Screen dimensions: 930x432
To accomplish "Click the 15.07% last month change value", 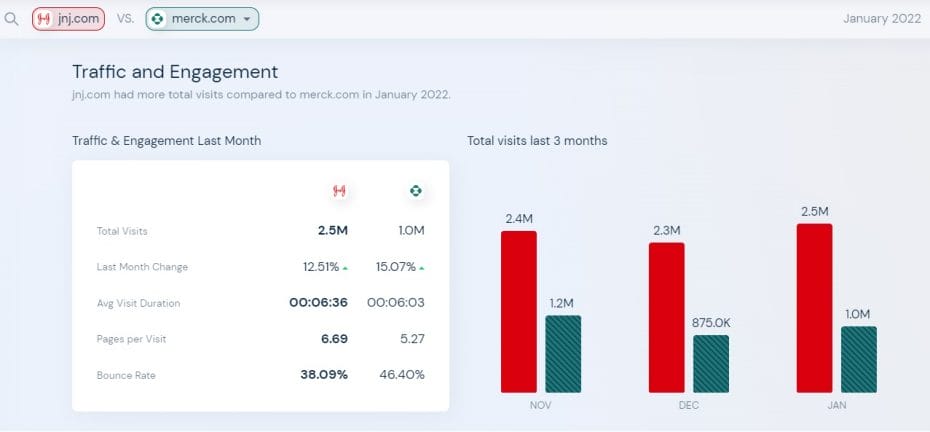I will [x=396, y=267].
